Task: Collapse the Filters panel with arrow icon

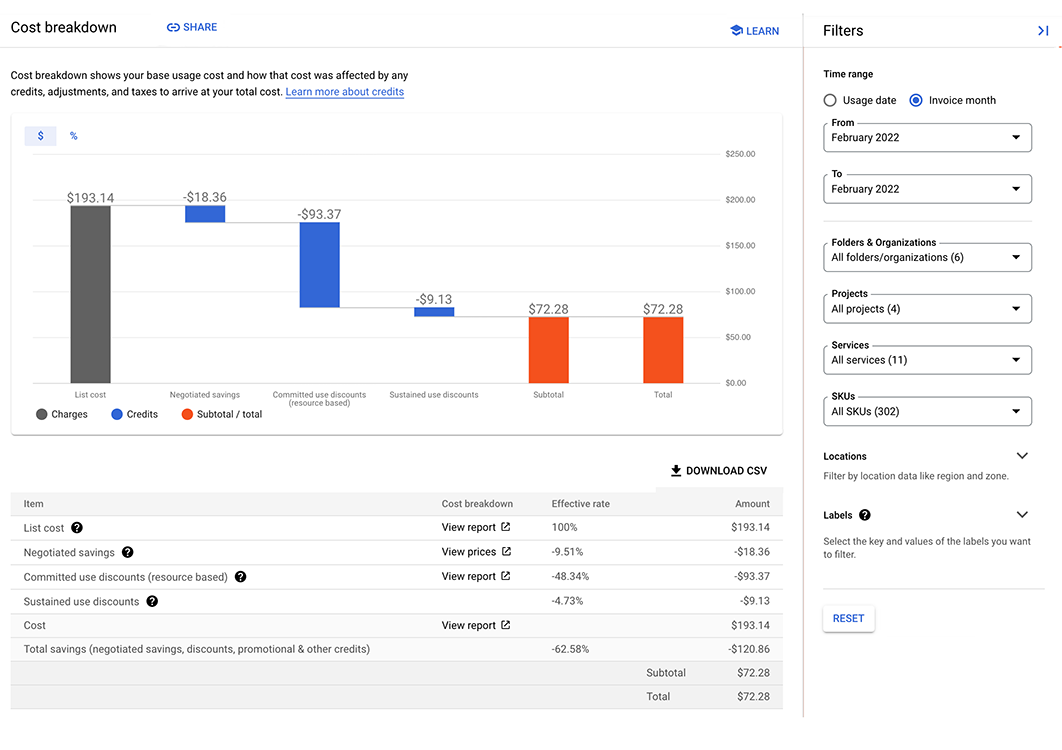Action: [1043, 30]
